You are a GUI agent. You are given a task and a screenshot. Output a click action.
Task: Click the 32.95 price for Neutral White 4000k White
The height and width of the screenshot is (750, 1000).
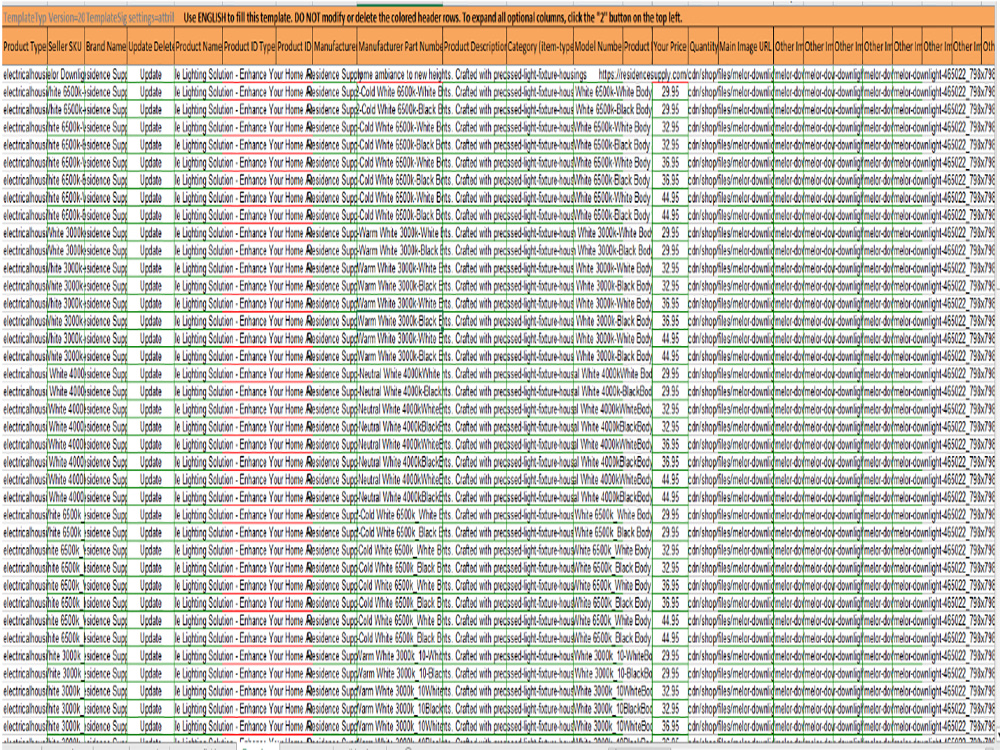(670, 409)
